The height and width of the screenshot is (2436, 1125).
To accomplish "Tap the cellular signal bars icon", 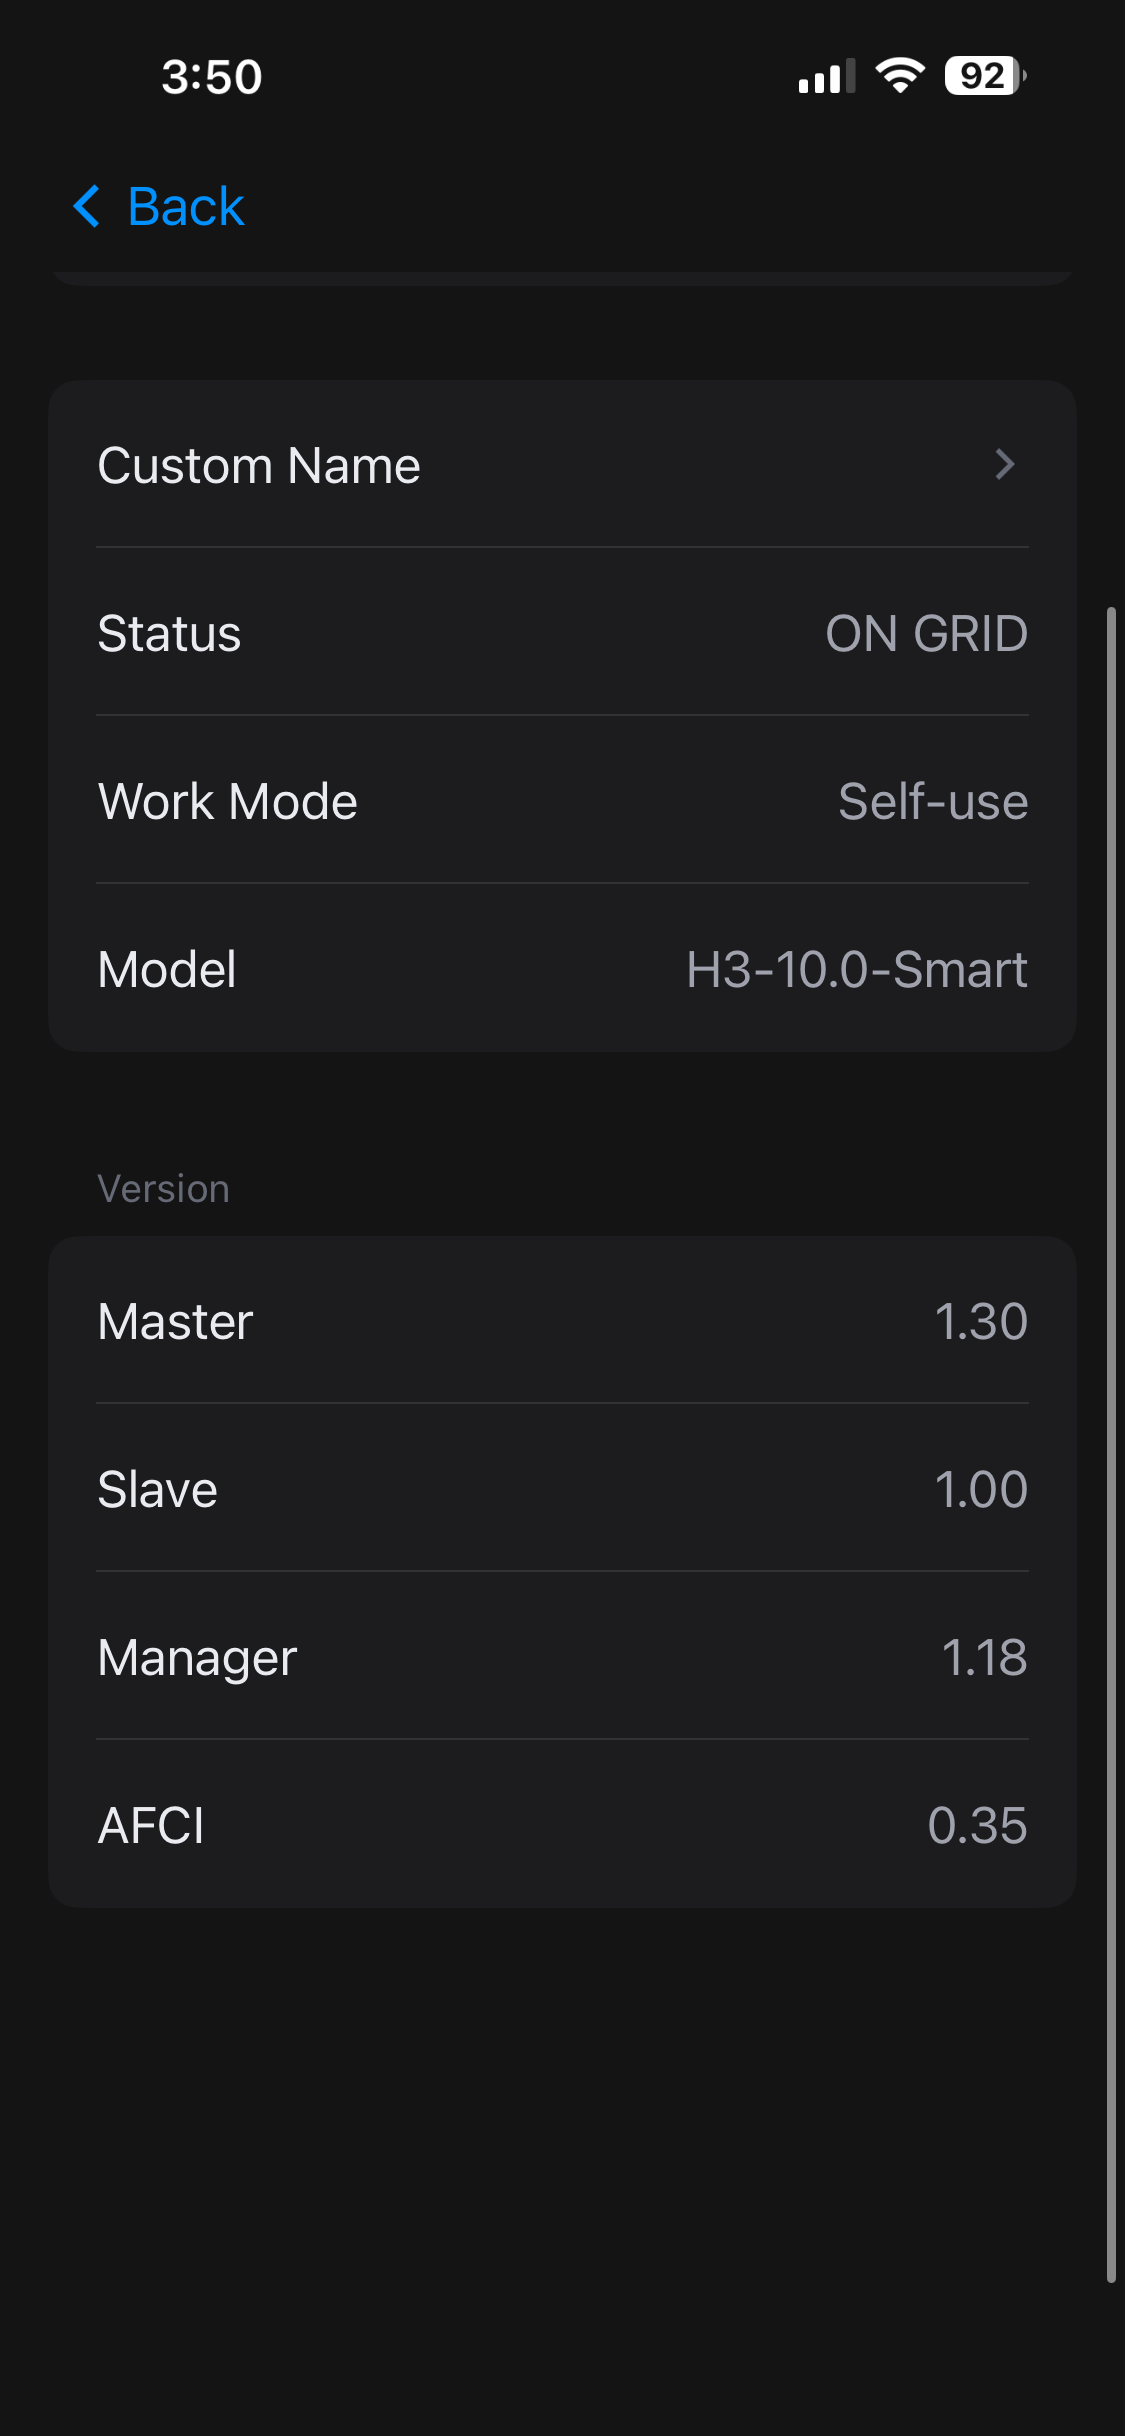I will (x=827, y=77).
